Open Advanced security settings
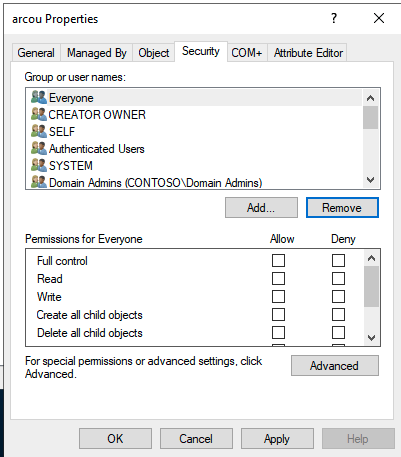401x457 pixels. 335,365
